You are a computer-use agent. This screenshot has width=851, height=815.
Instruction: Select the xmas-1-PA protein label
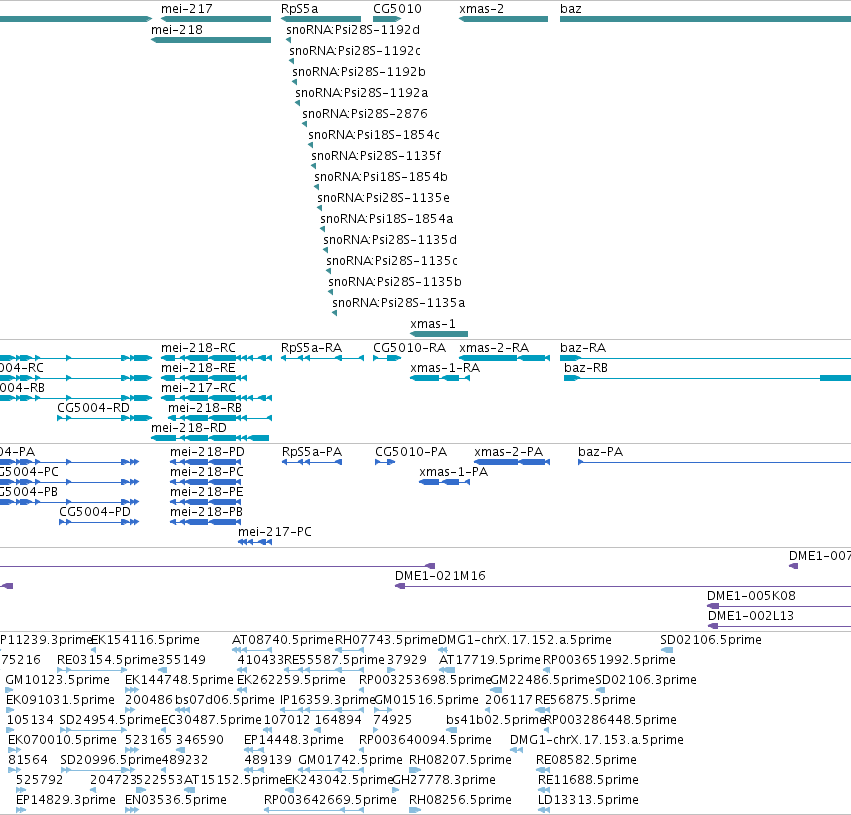(x=454, y=472)
